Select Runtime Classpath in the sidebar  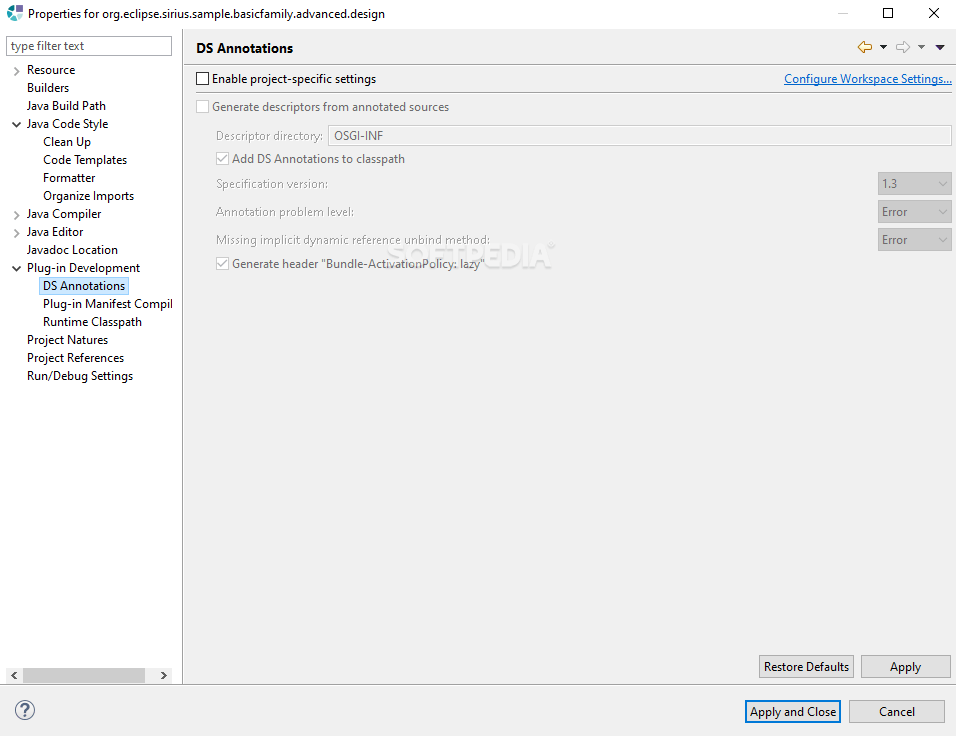coord(92,321)
